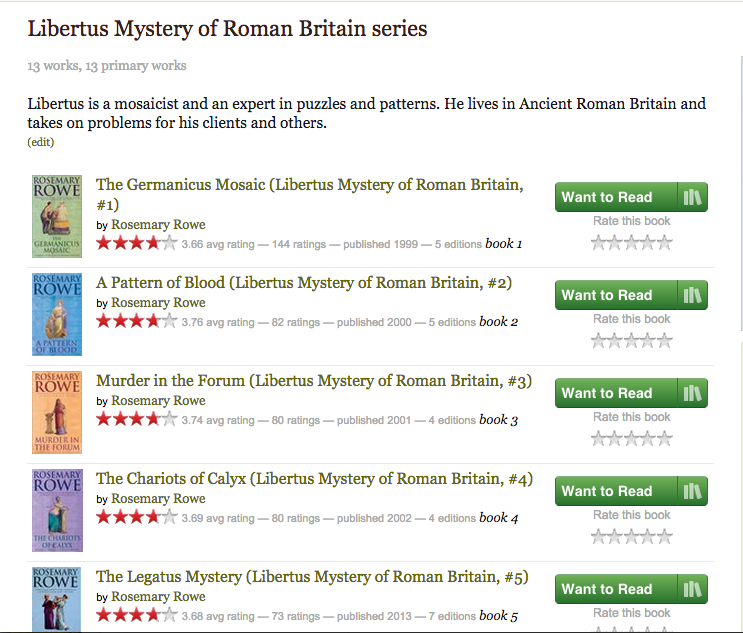The width and height of the screenshot is (743, 633).
Task: Add The Legatus Mystery to Want to Read
Action: click(607, 589)
